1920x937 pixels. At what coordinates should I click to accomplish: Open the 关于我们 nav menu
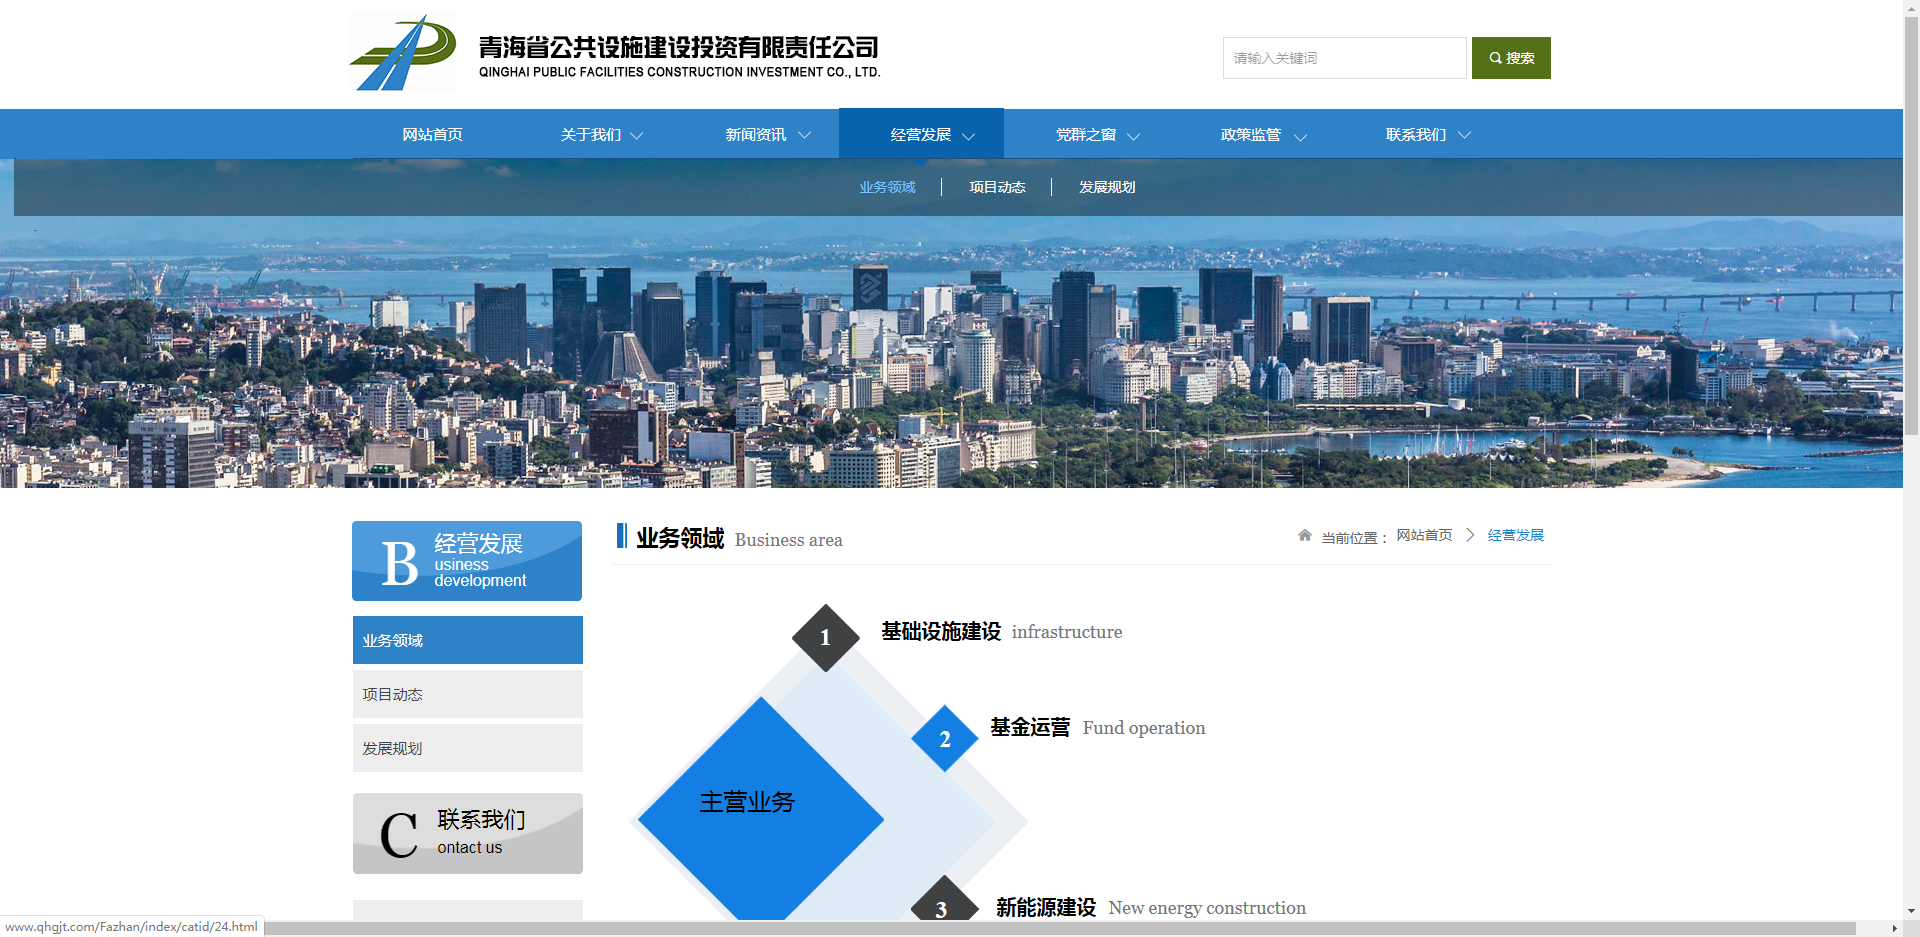[x=591, y=135]
